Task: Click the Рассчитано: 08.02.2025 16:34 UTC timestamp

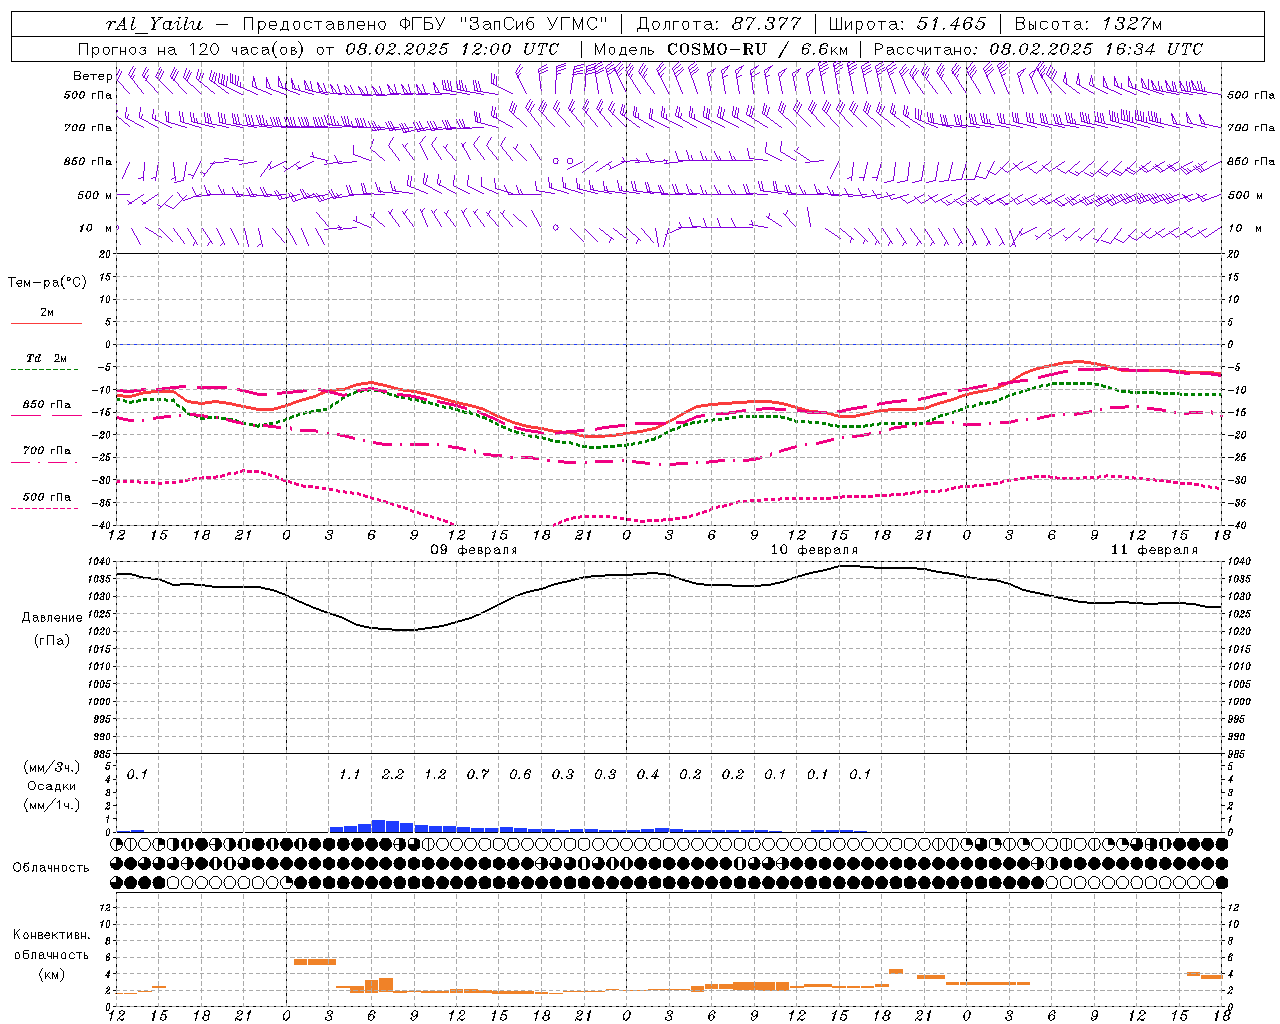Action: tap(1038, 49)
